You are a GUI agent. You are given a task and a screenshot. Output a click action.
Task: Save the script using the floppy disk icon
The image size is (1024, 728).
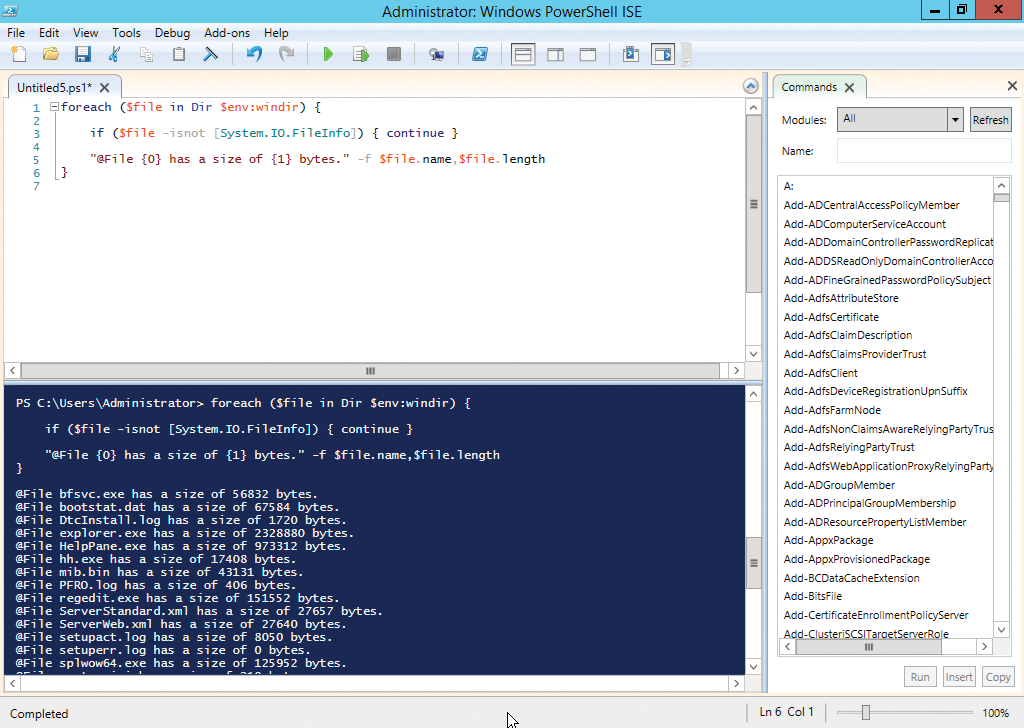click(82, 54)
